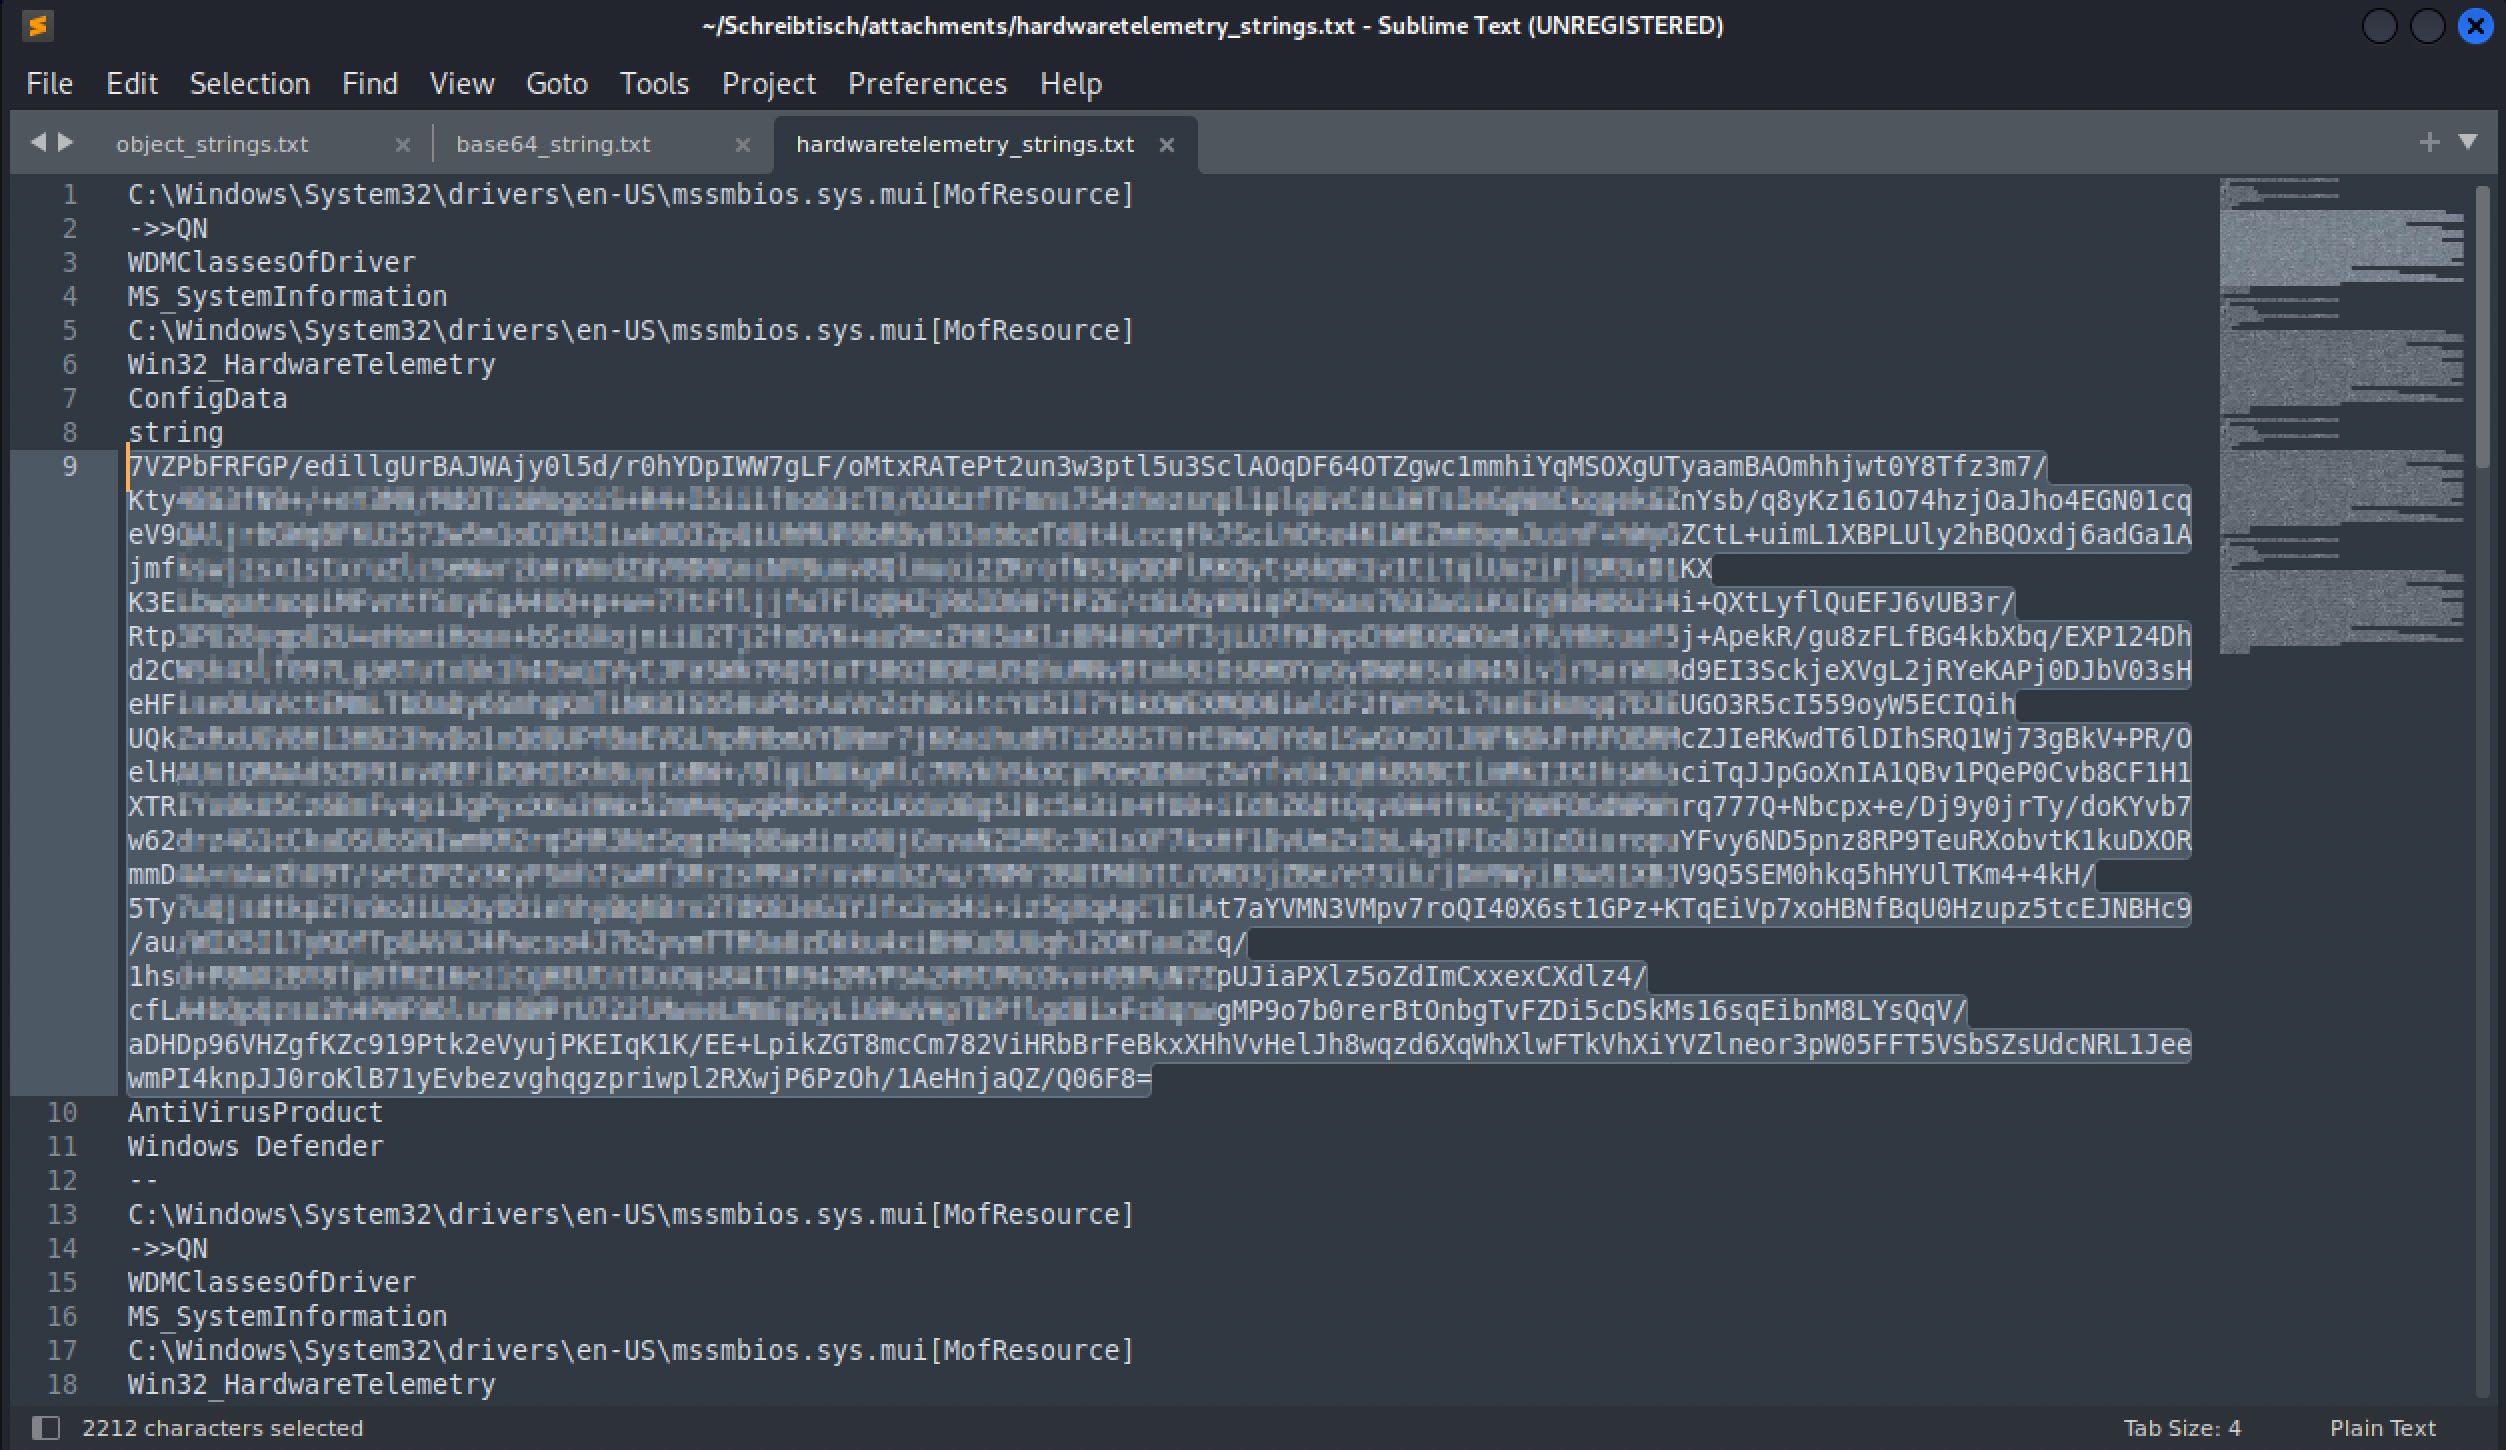The image size is (2506, 1450).
Task: Close the hardwaretelemetry_strings.txt tab
Action: click(x=1166, y=145)
